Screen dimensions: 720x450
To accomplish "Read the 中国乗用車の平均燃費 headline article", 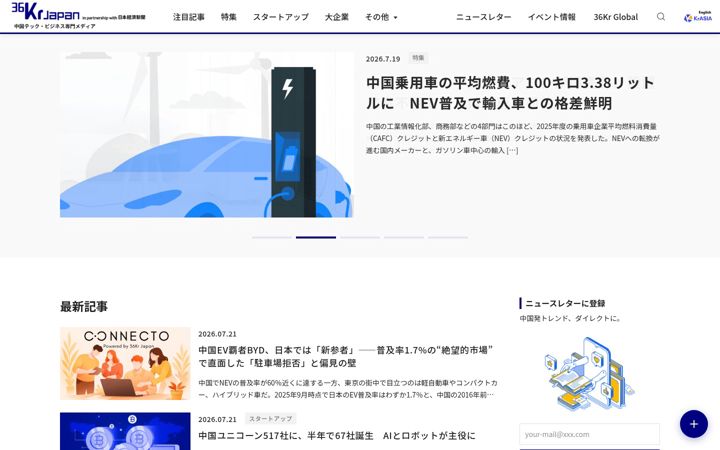I will pos(510,93).
